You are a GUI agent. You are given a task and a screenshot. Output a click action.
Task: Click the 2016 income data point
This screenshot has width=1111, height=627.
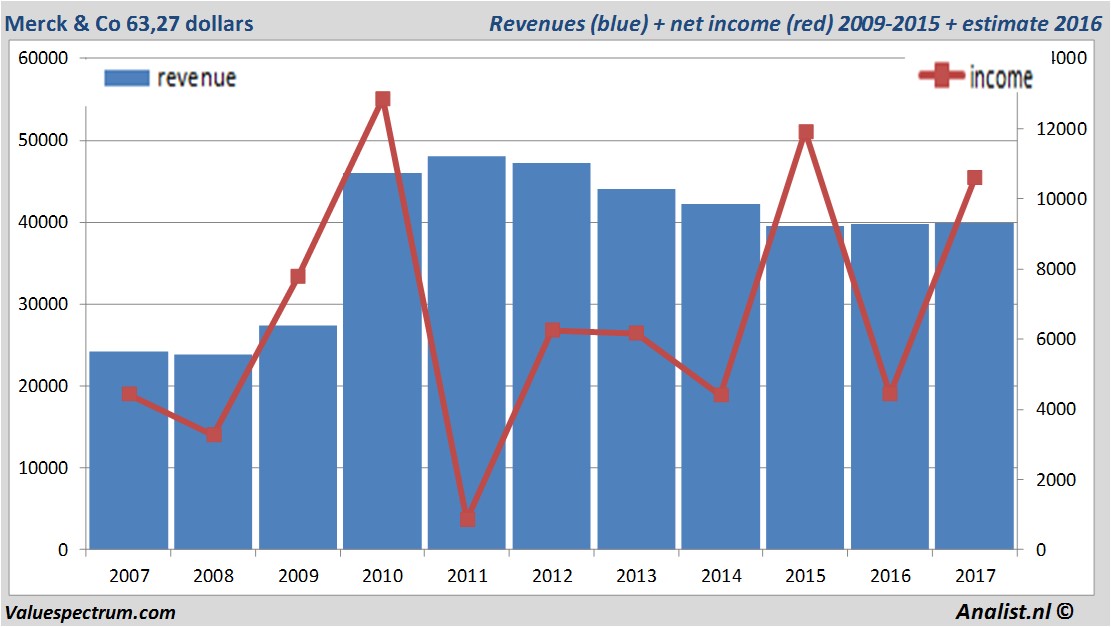(890, 393)
